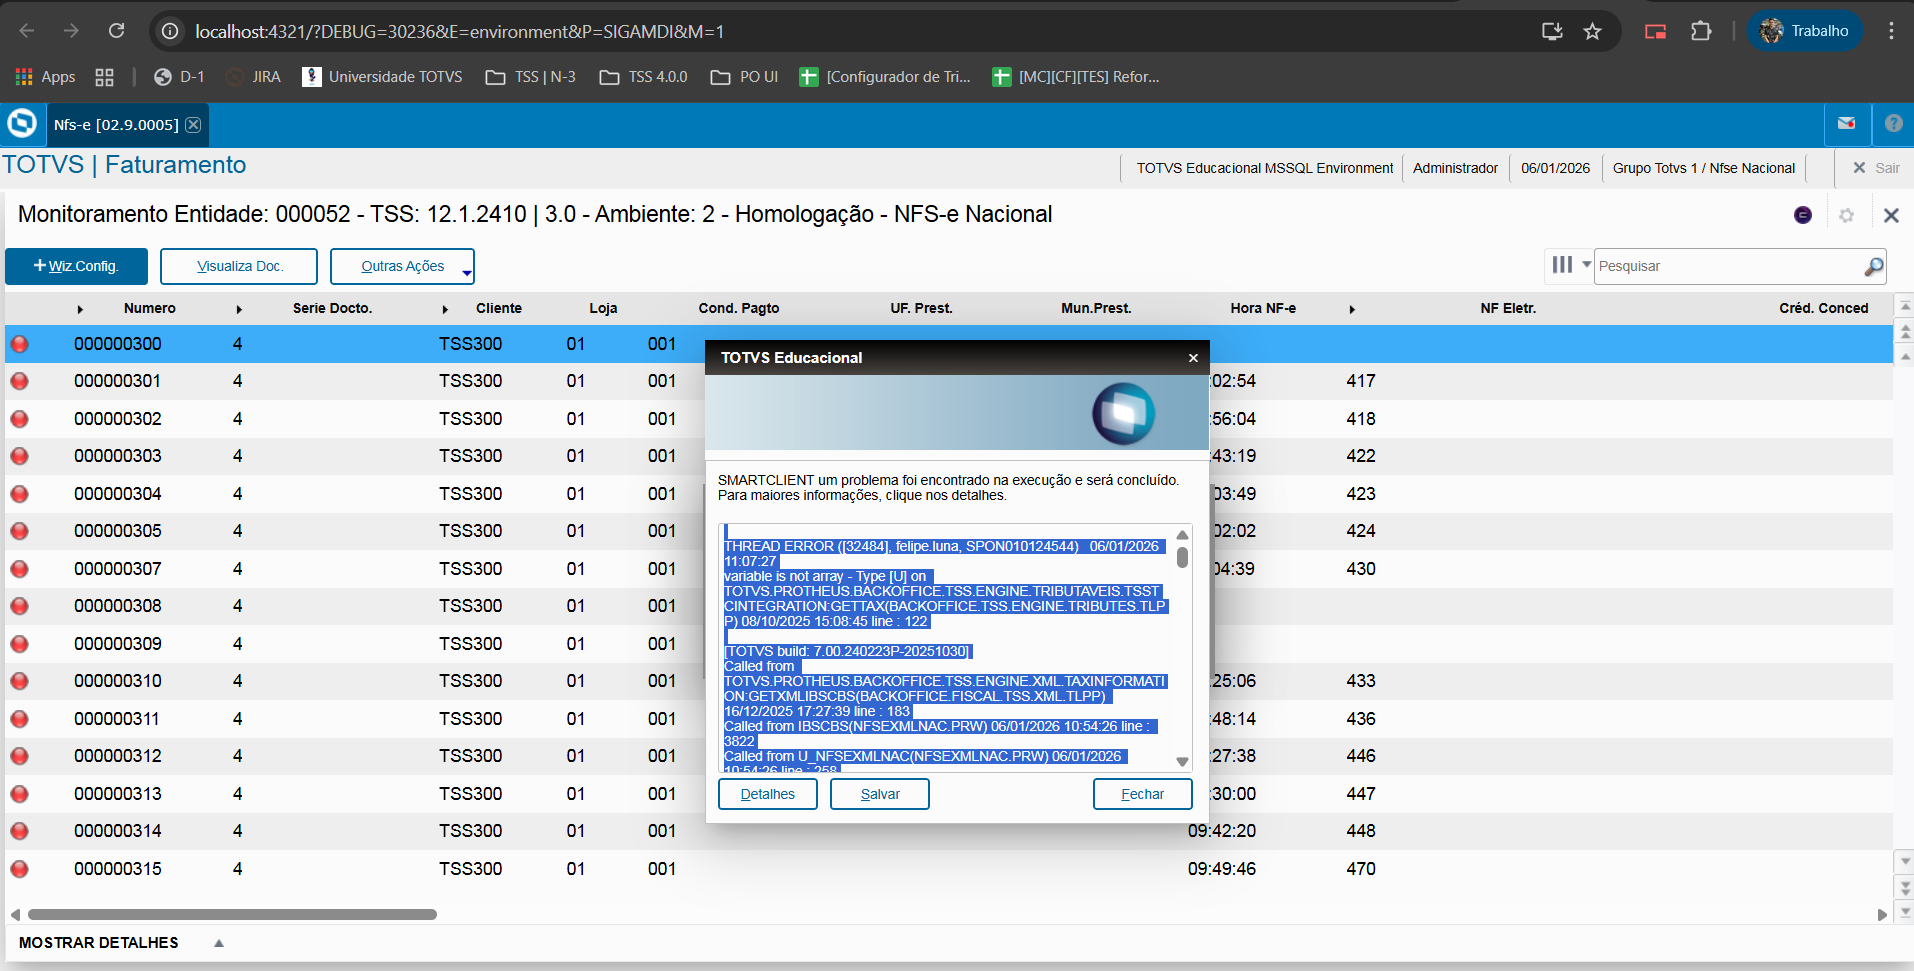Sort by Cliente column header

499,308
